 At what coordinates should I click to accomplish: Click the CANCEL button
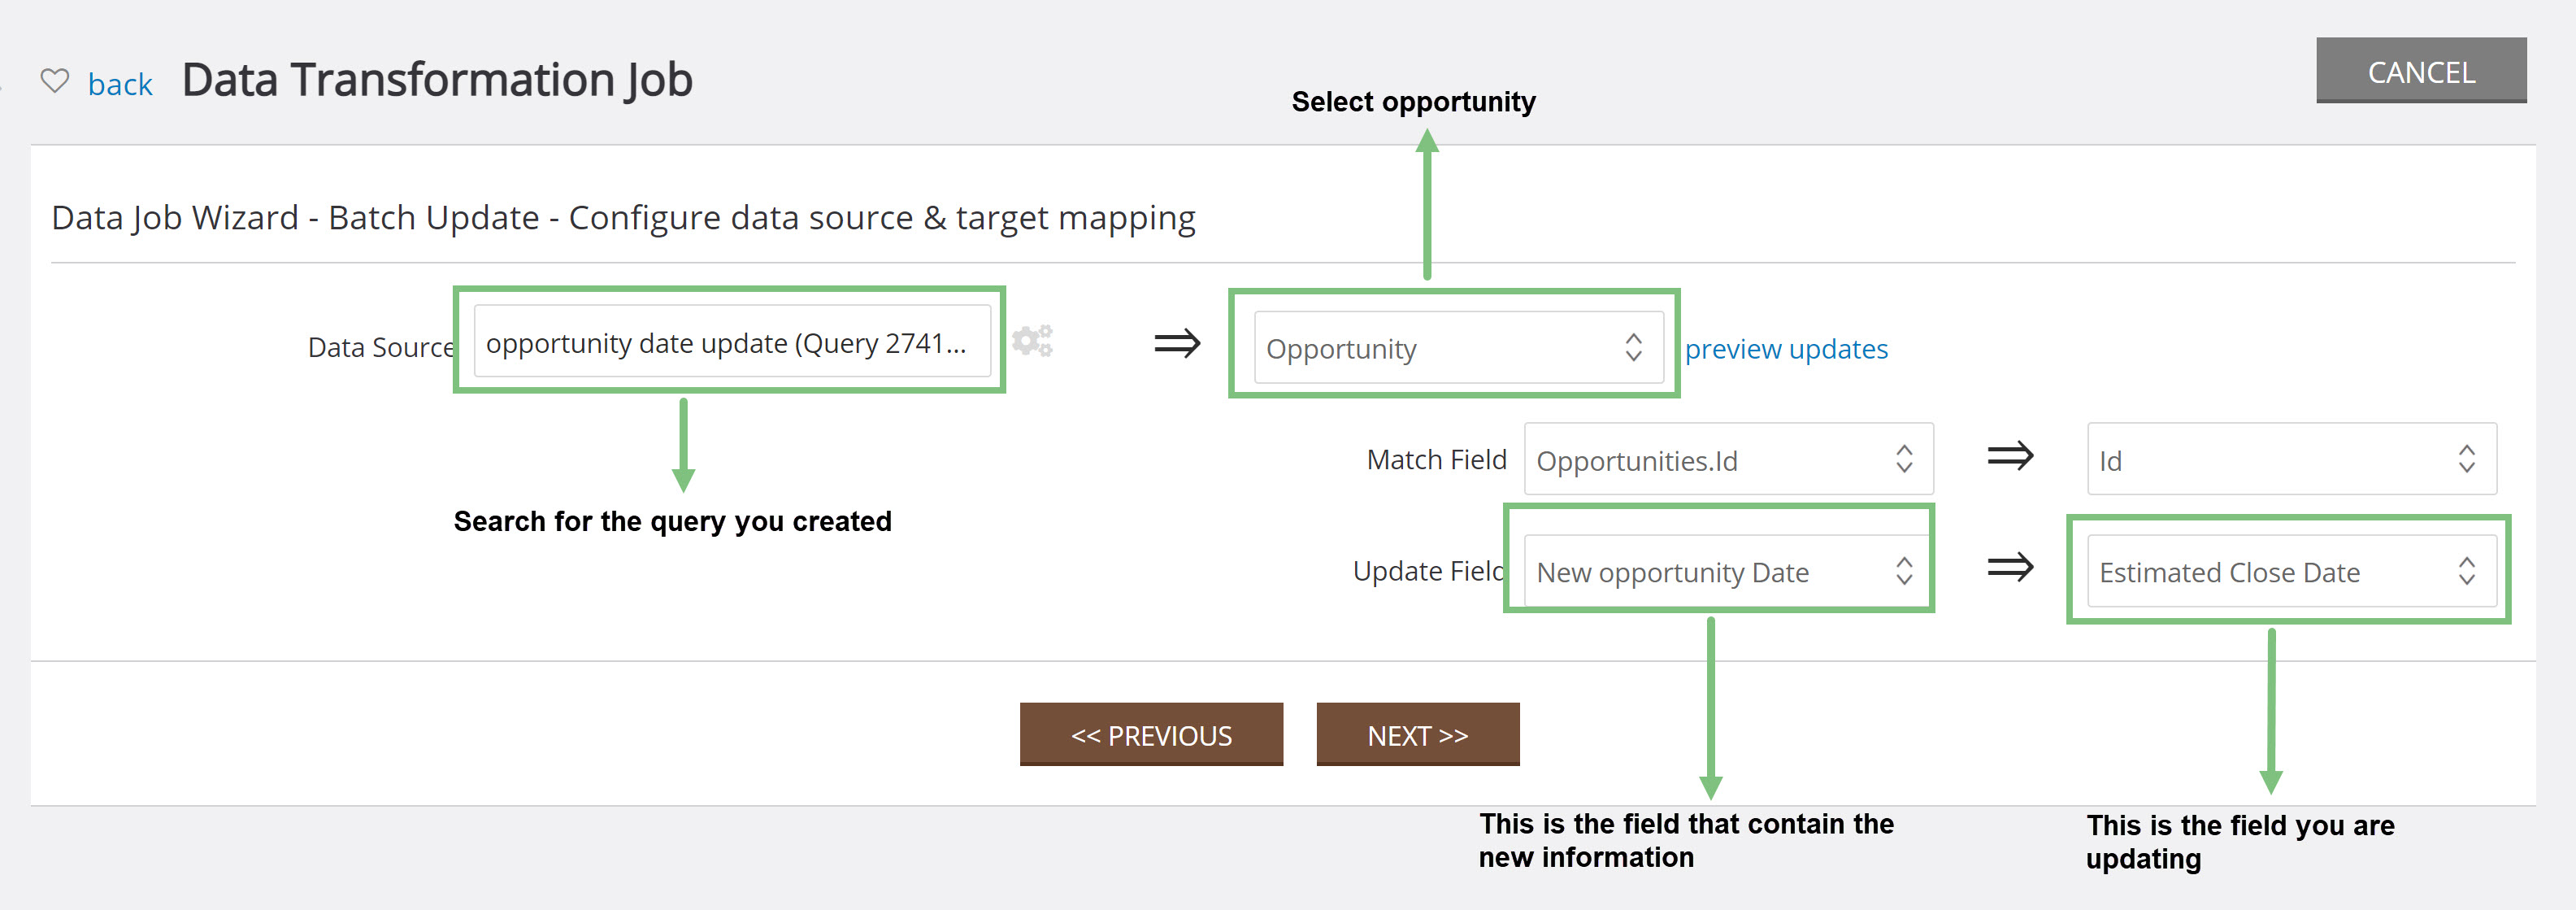coord(2421,71)
